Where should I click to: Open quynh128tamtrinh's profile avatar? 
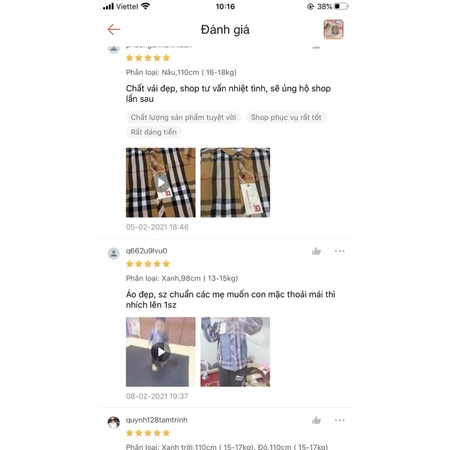(114, 422)
